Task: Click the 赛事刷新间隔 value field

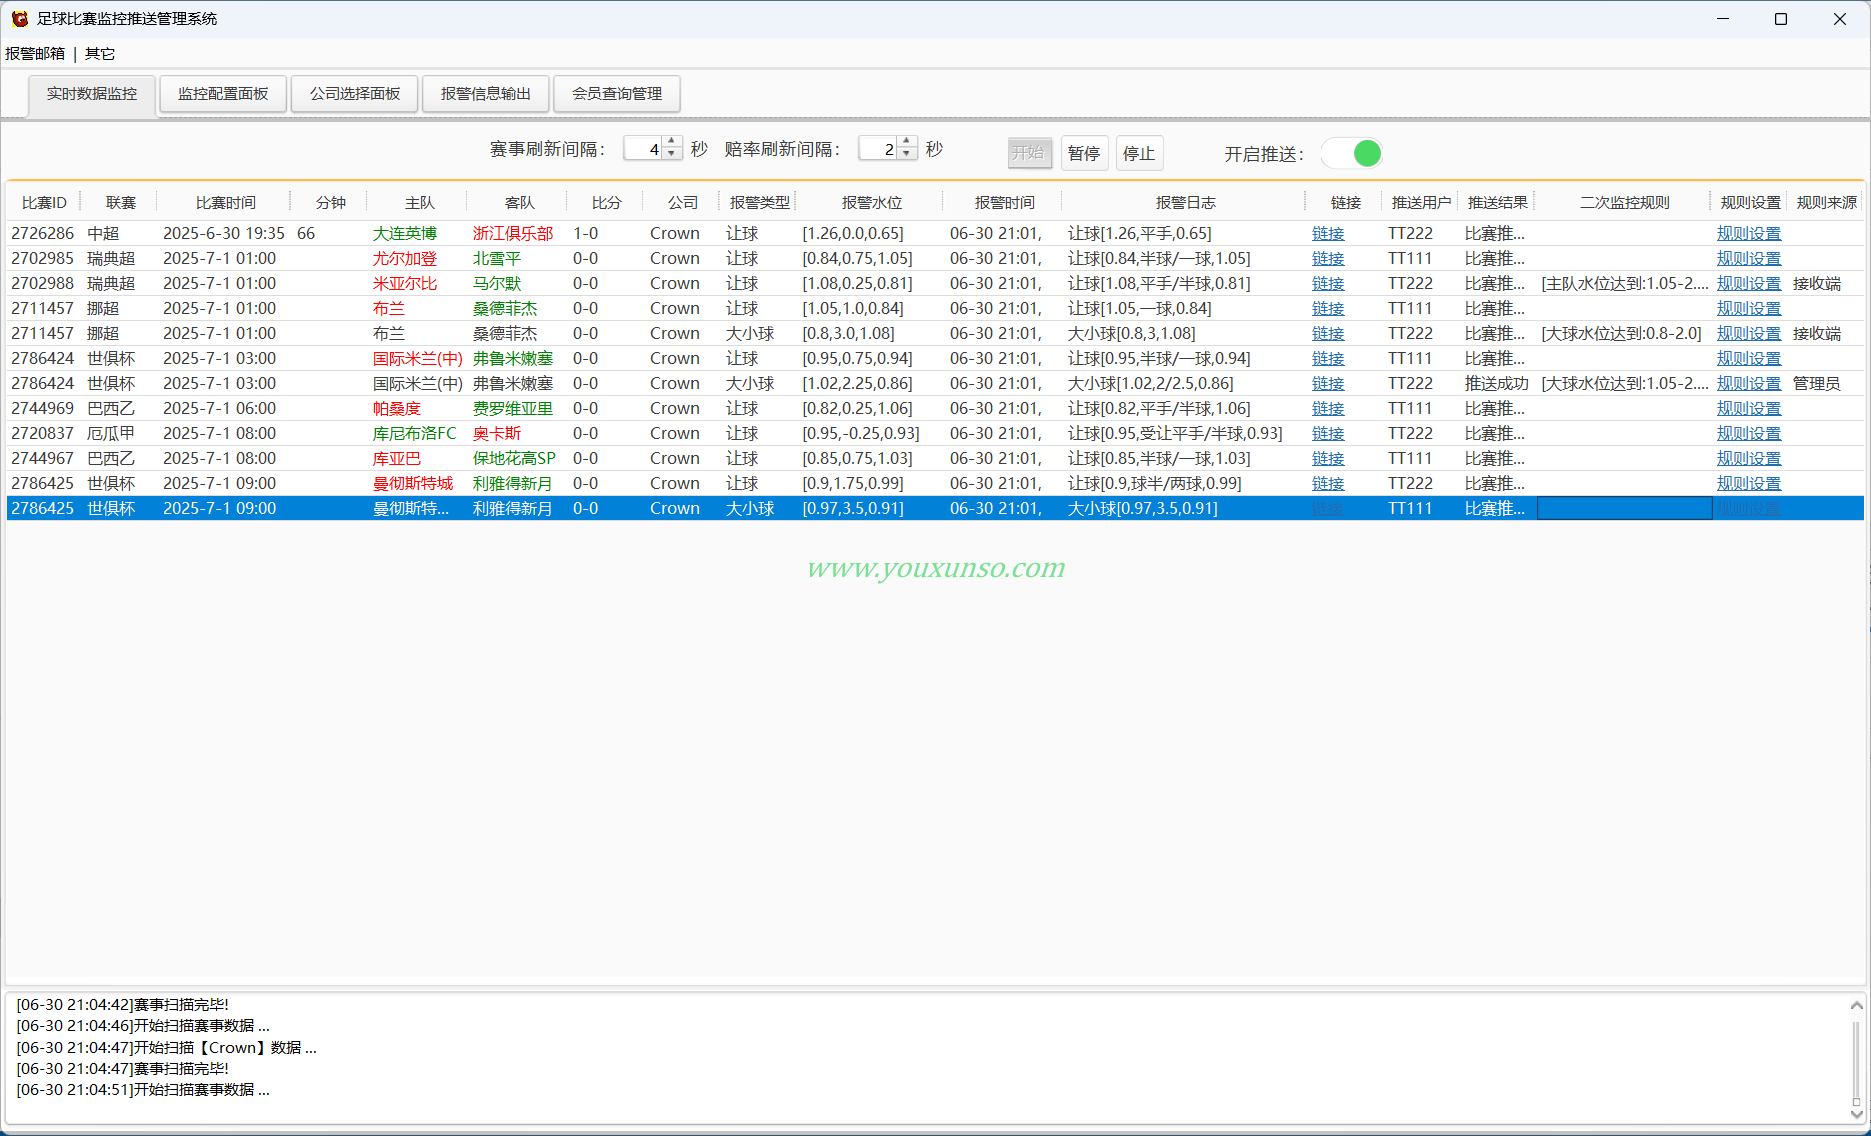Action: [x=643, y=149]
